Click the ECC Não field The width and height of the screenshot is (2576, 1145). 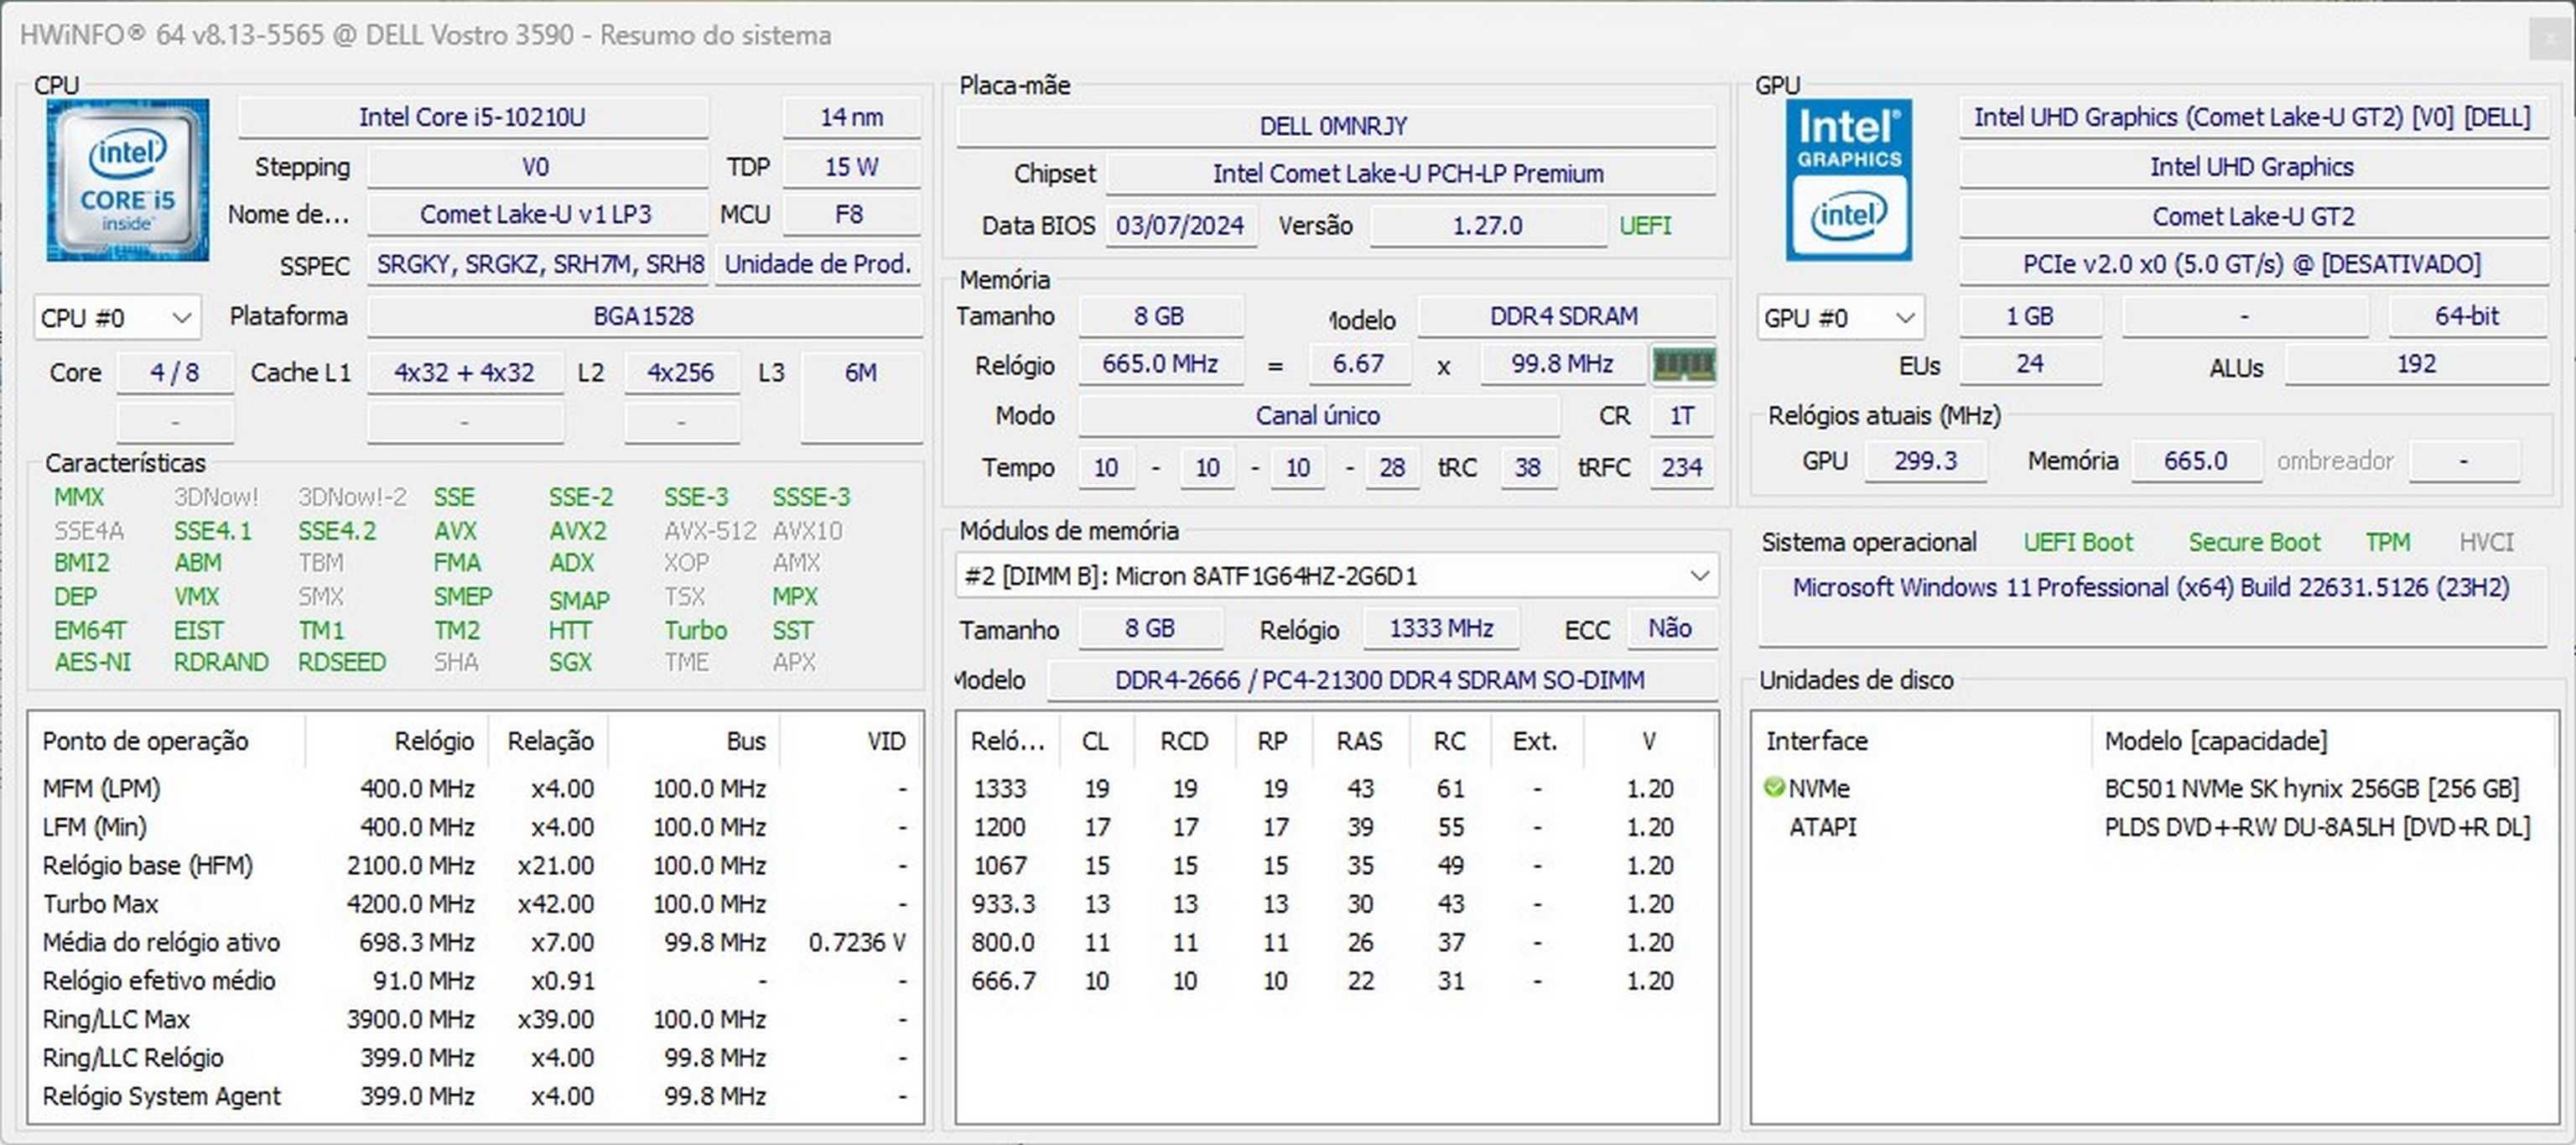pos(1671,628)
